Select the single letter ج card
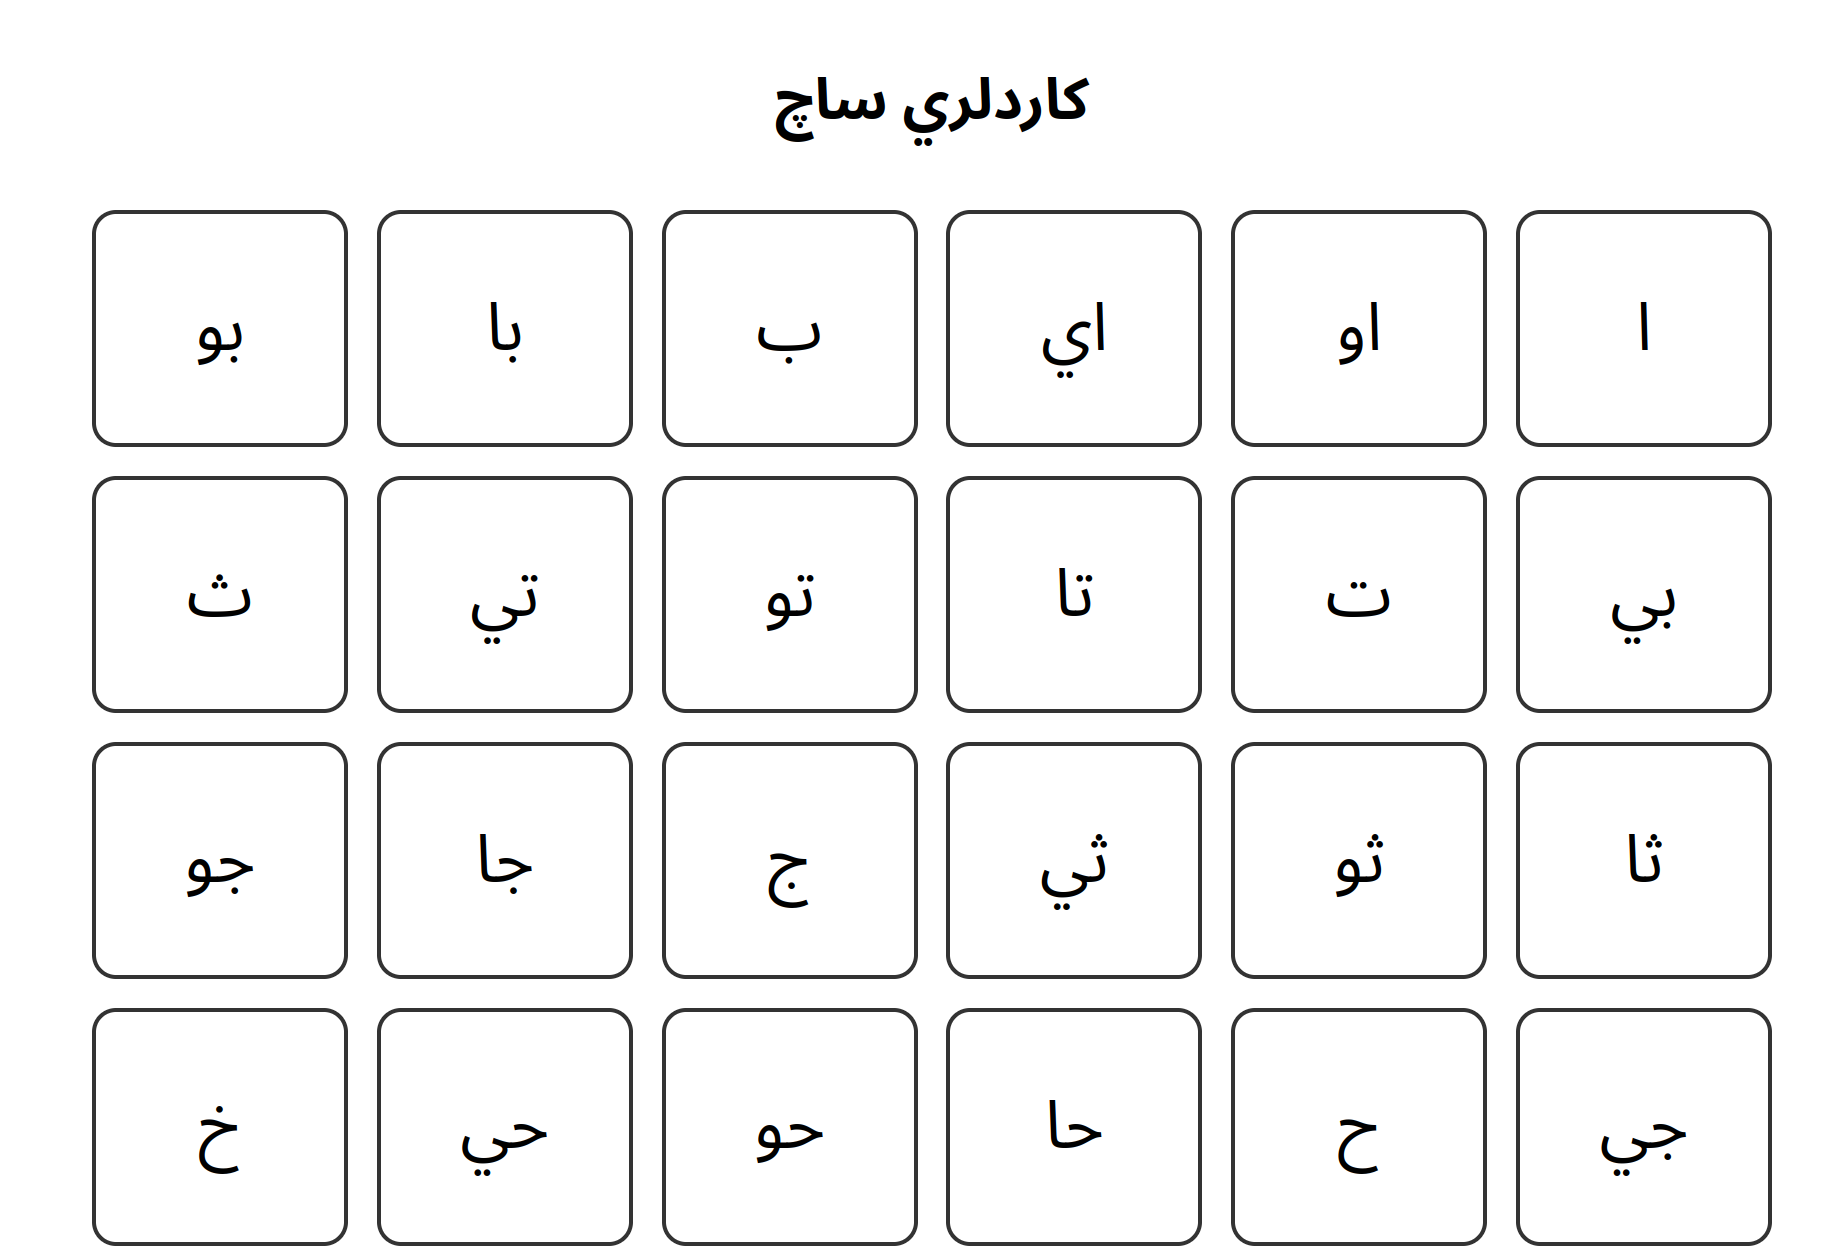1833x1249 pixels. [x=789, y=860]
